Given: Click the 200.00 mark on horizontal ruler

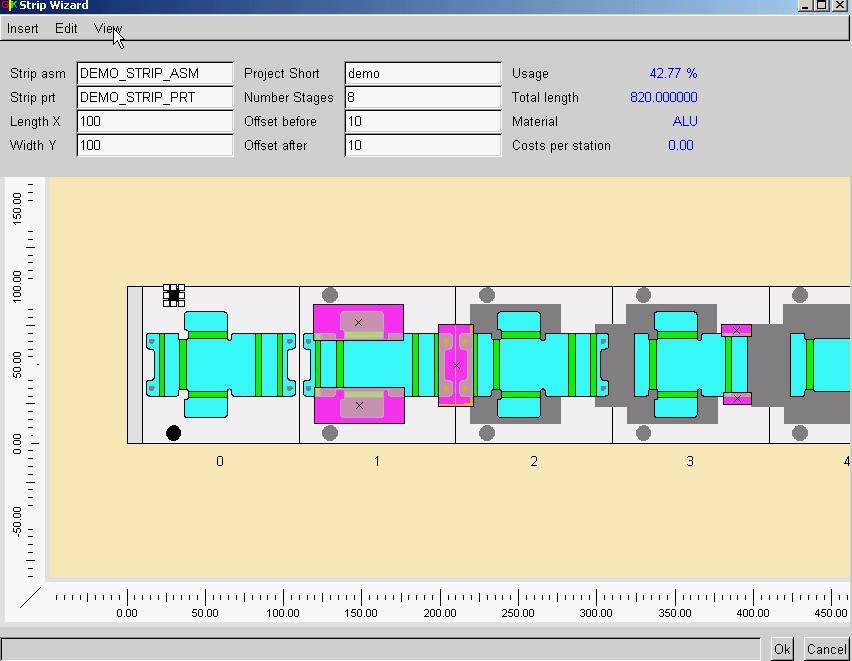Looking at the screenshot, I should 440,613.
